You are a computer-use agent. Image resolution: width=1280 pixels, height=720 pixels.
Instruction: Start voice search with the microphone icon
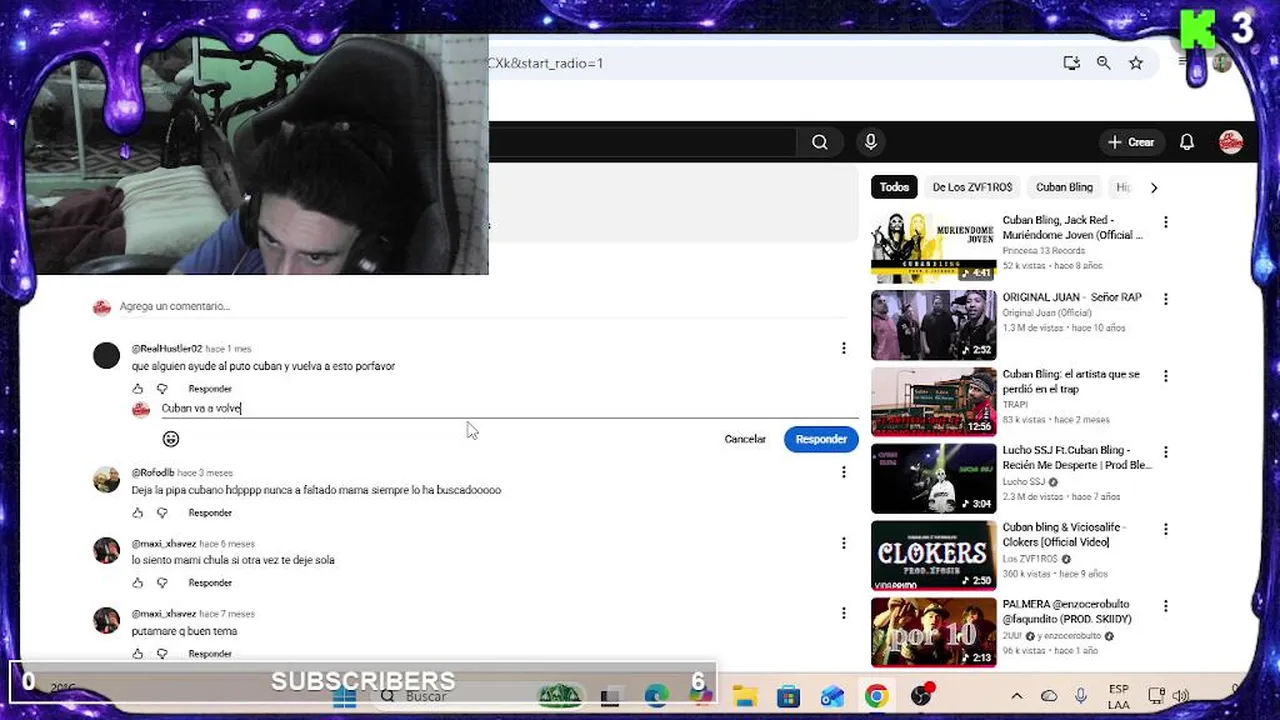click(870, 142)
